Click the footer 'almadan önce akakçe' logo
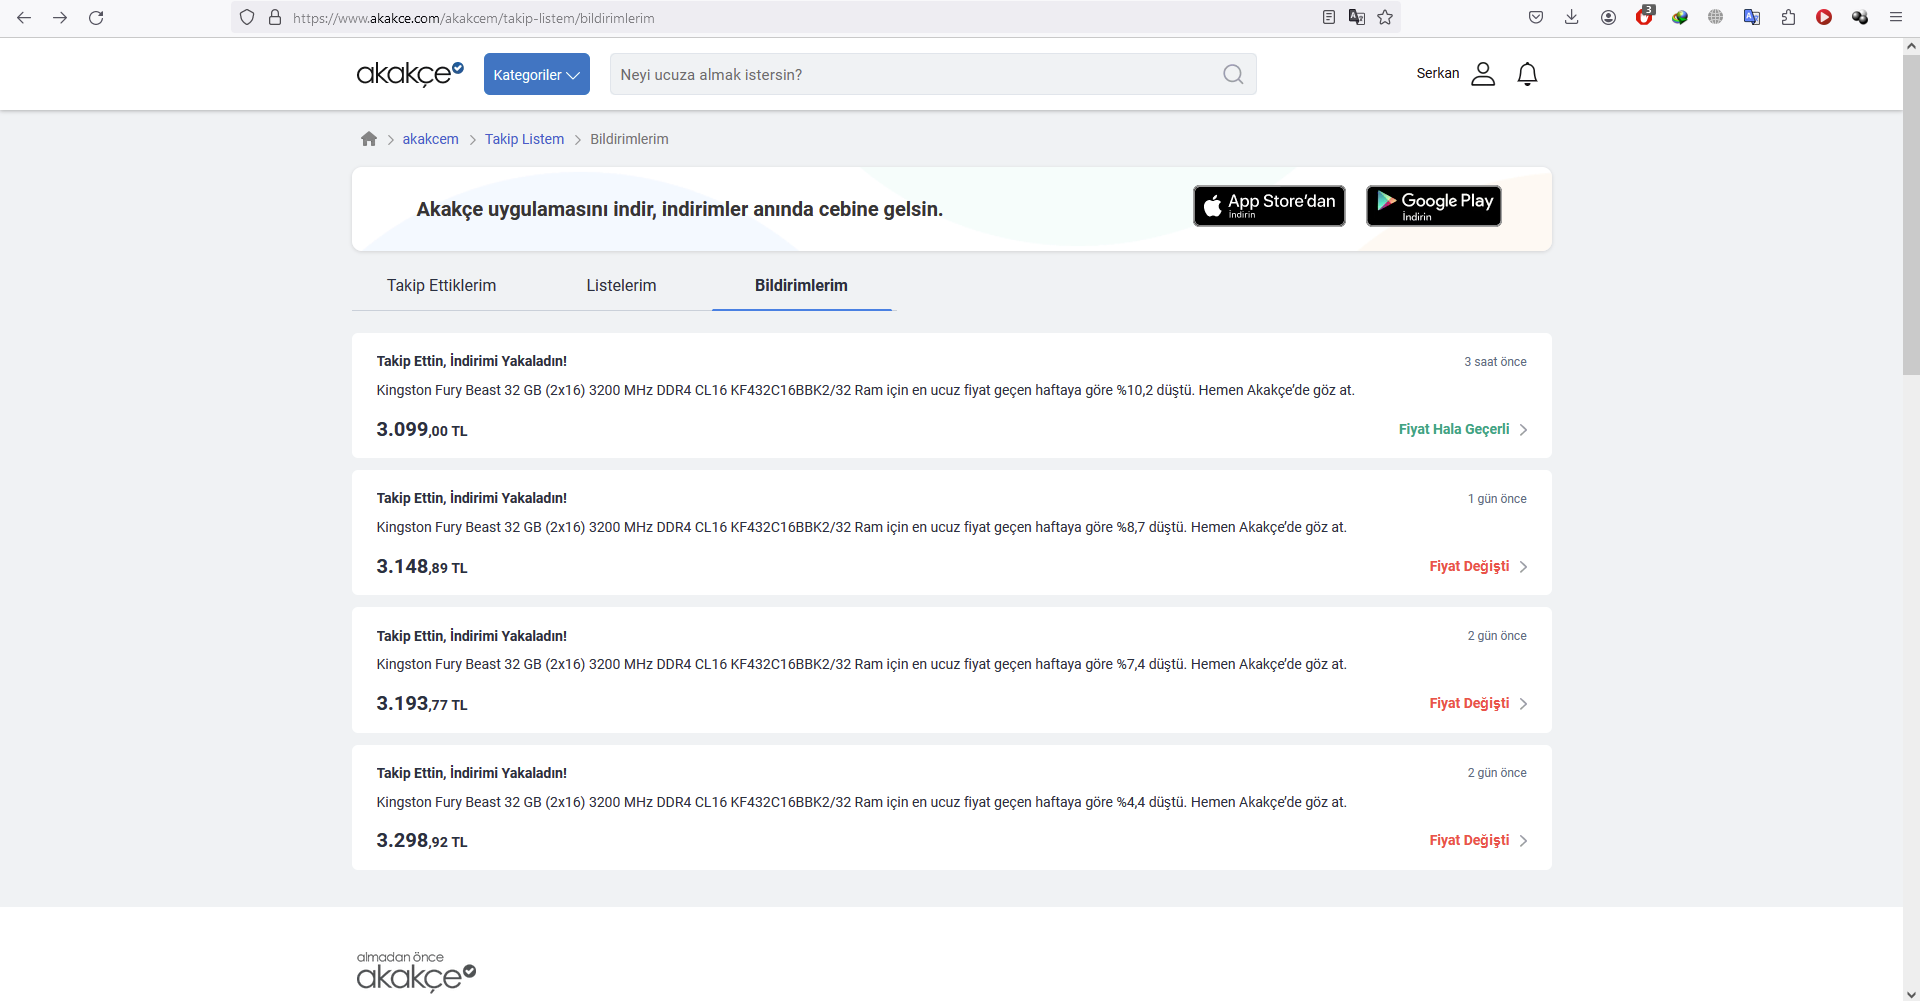Screen dimensions: 1920x1001 [x=416, y=971]
